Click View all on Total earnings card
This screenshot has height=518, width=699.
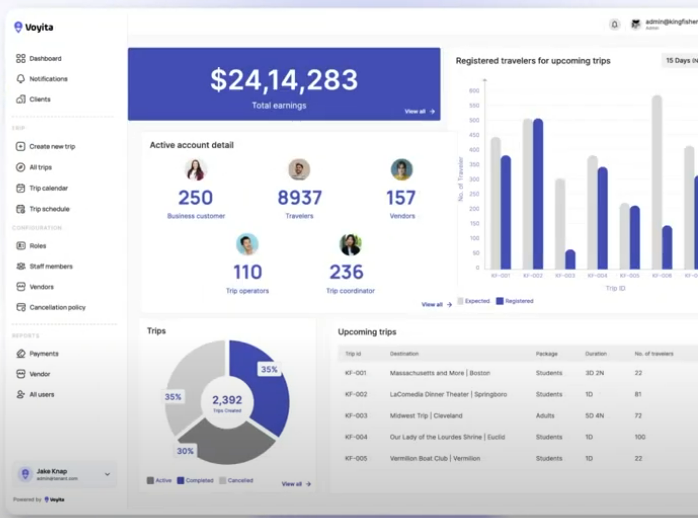(x=419, y=111)
